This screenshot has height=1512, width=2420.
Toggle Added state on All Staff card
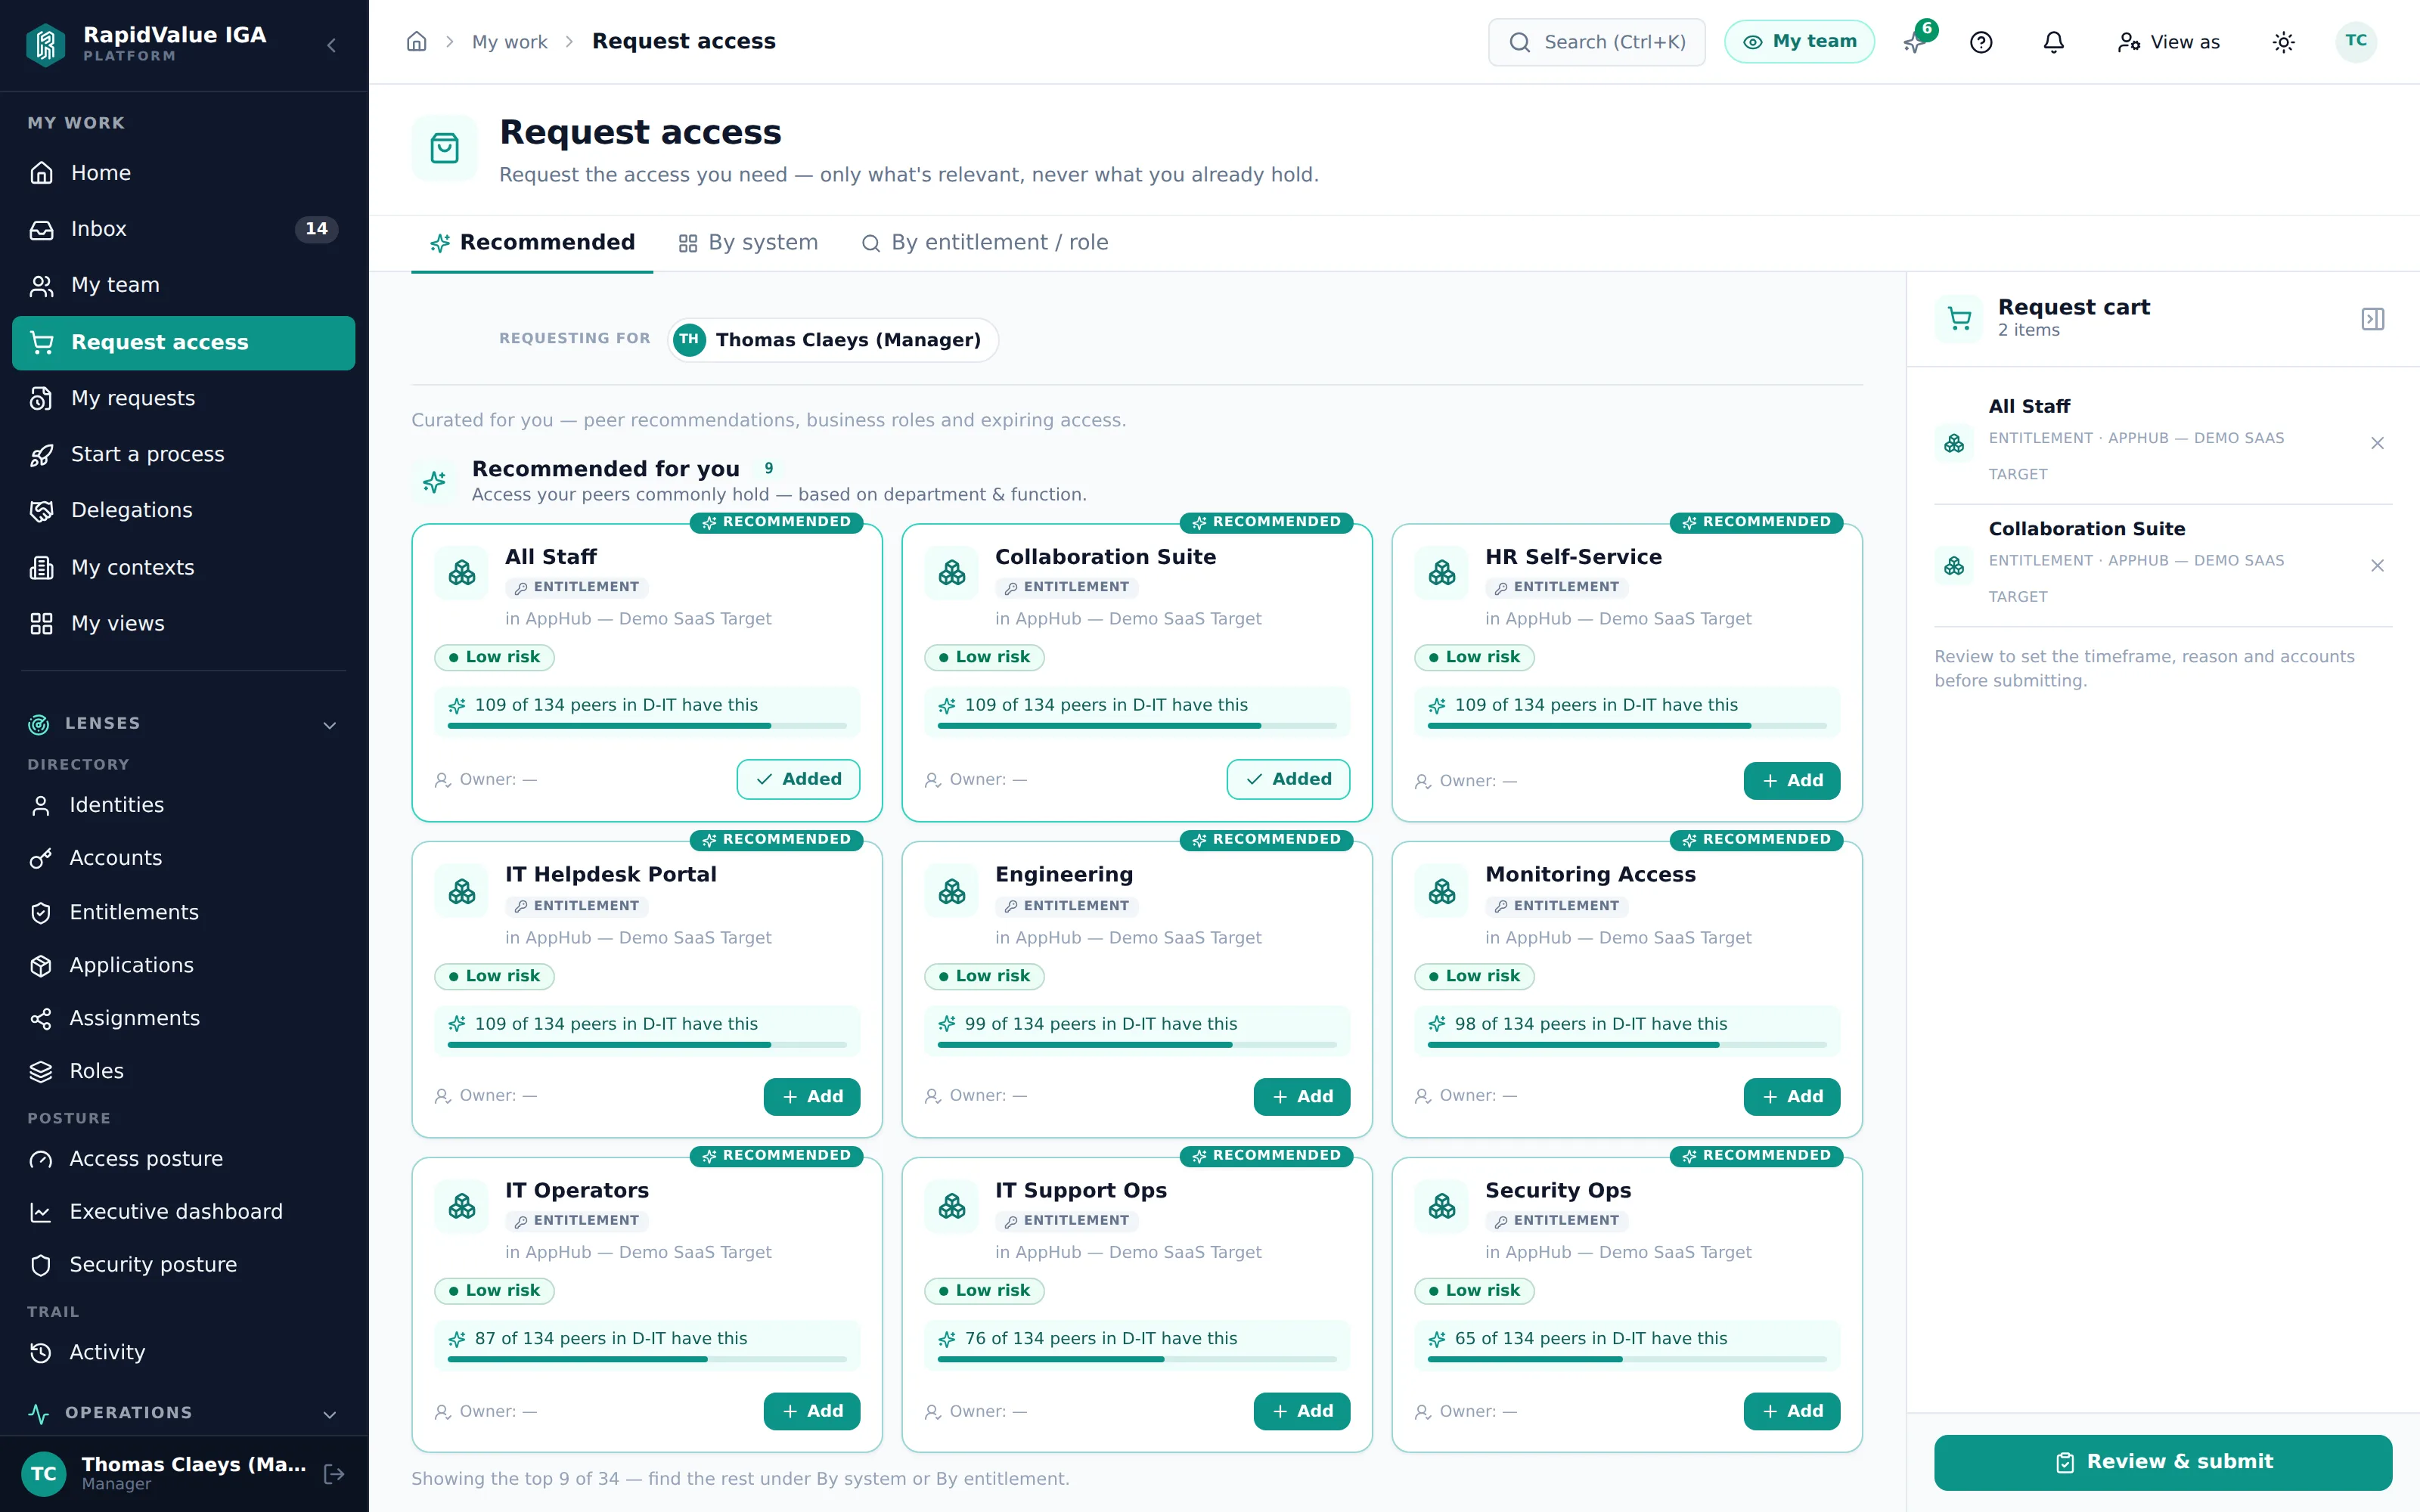(798, 779)
